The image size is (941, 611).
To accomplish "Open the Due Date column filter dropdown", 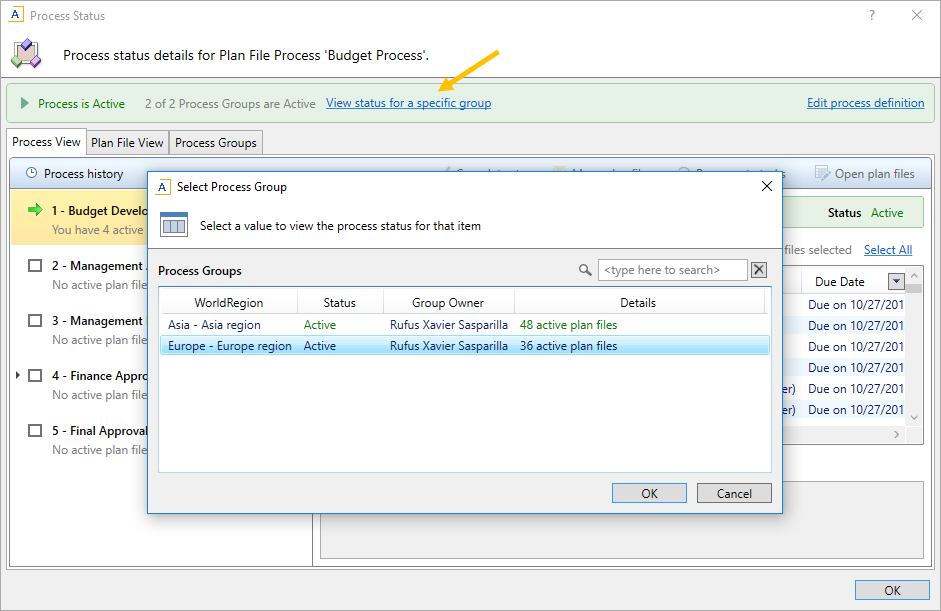I will [x=896, y=282].
